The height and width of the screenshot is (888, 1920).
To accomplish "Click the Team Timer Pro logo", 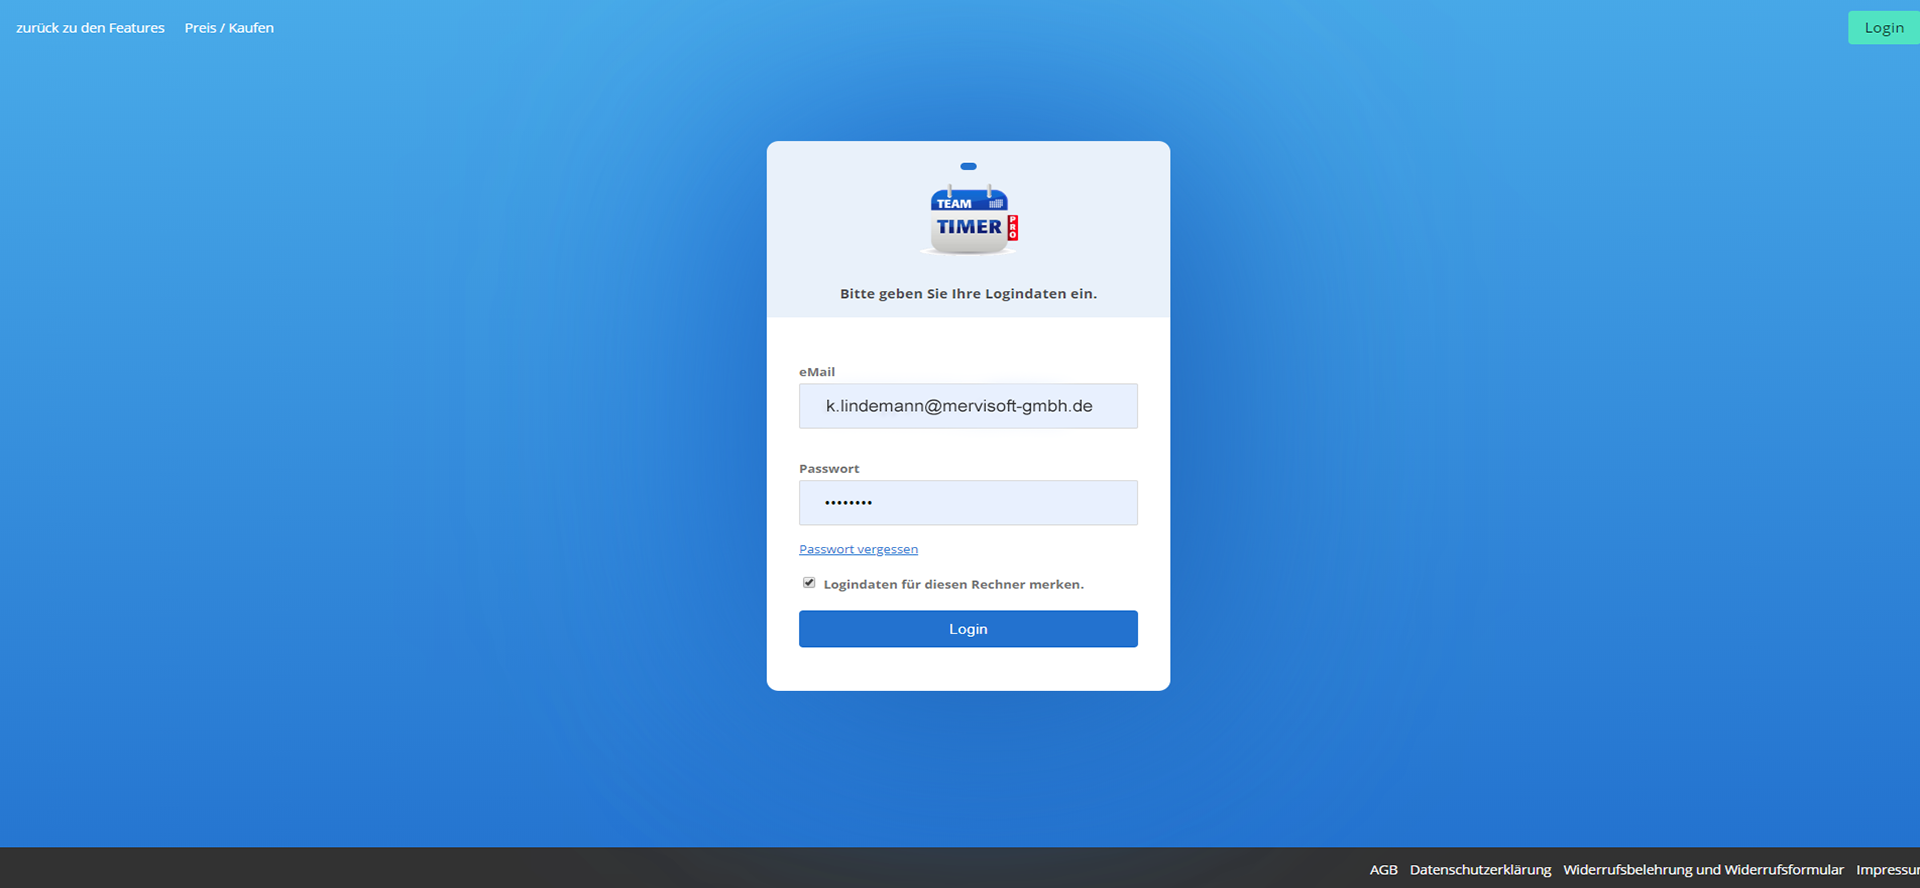I will point(969,220).
